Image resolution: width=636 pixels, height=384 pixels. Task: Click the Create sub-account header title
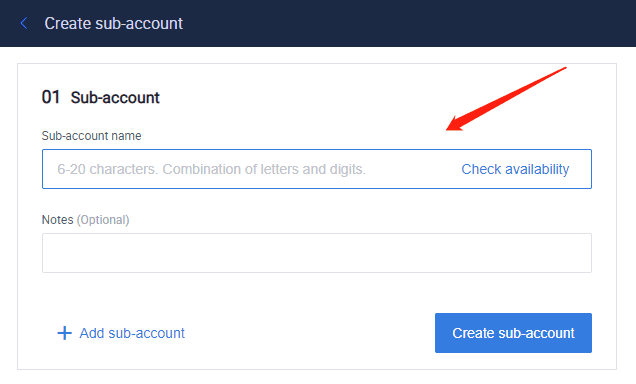[x=114, y=24]
